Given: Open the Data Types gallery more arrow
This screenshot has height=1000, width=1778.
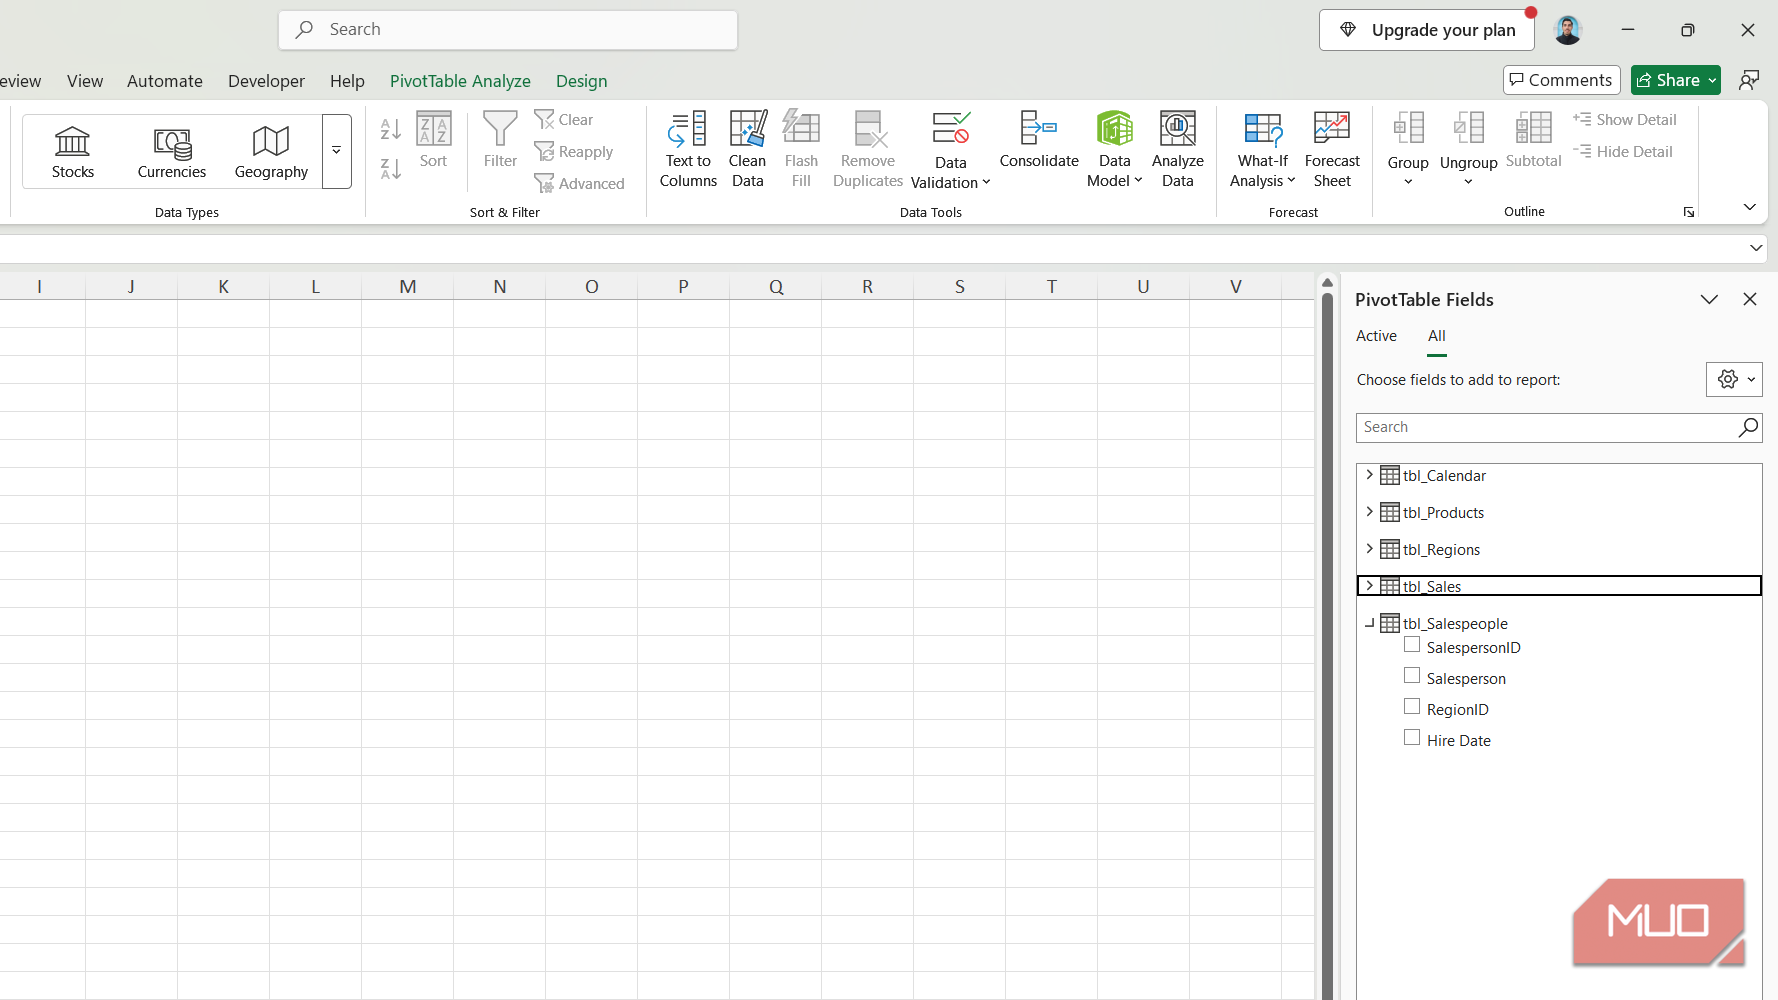Looking at the screenshot, I should pyautogui.click(x=337, y=151).
